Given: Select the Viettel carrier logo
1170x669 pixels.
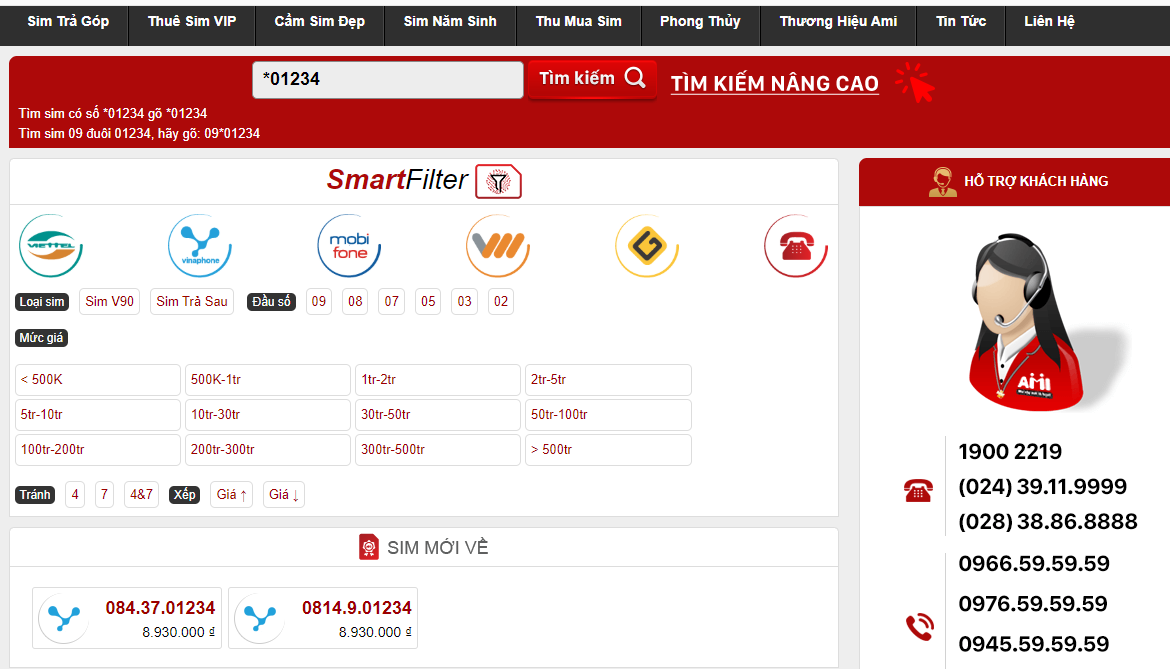Looking at the screenshot, I should (x=51, y=245).
